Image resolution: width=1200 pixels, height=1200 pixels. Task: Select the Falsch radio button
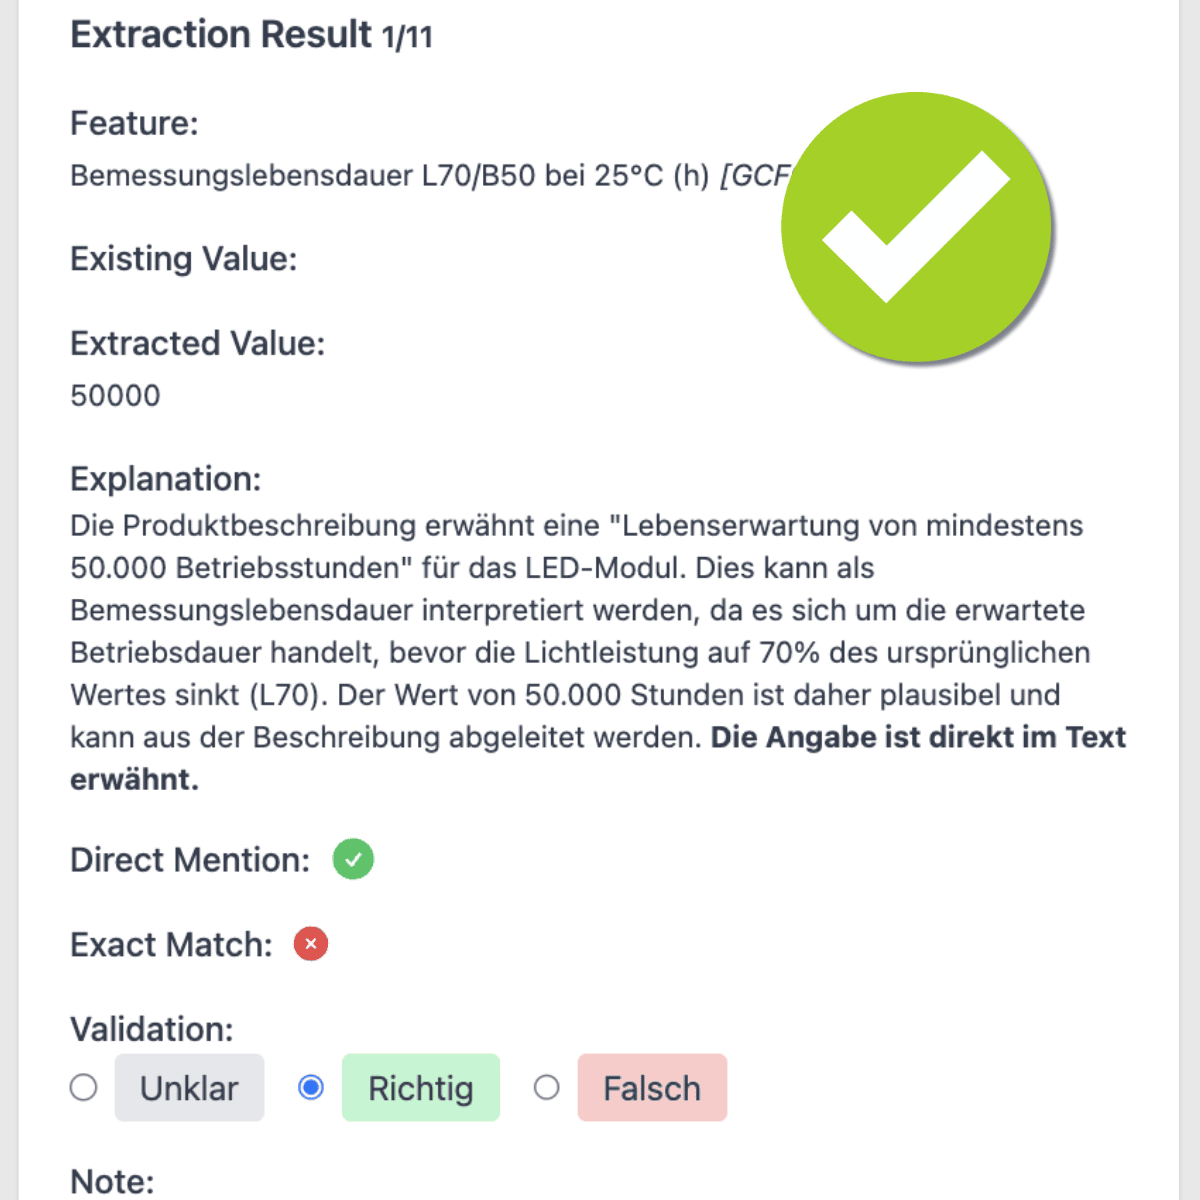(546, 1087)
